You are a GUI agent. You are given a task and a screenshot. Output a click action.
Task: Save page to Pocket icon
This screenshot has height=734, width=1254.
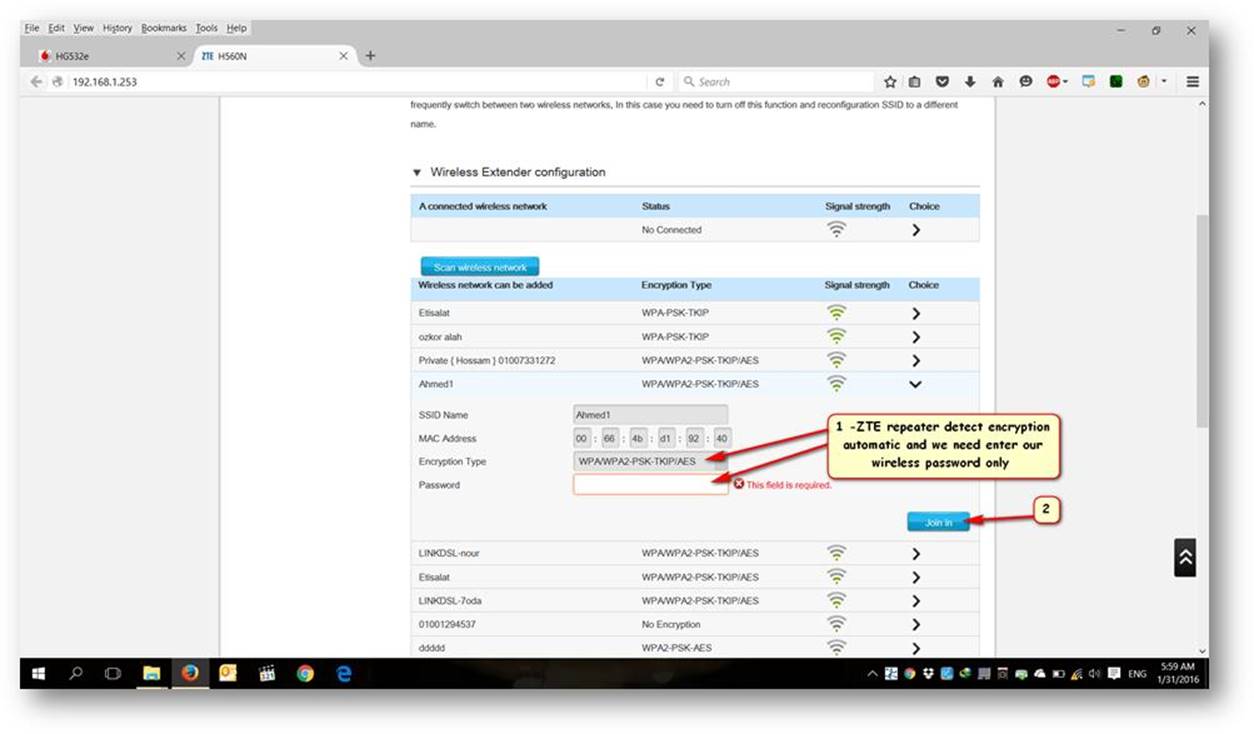click(x=942, y=82)
